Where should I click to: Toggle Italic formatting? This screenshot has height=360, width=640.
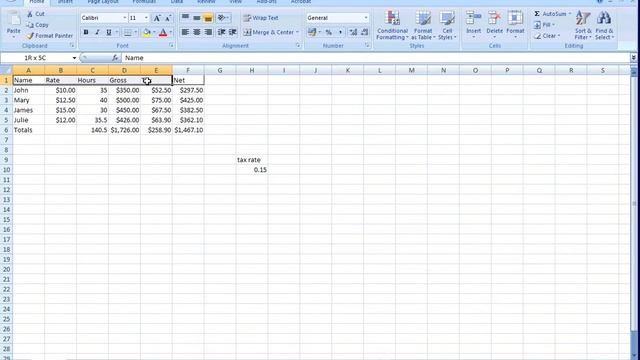(97, 32)
